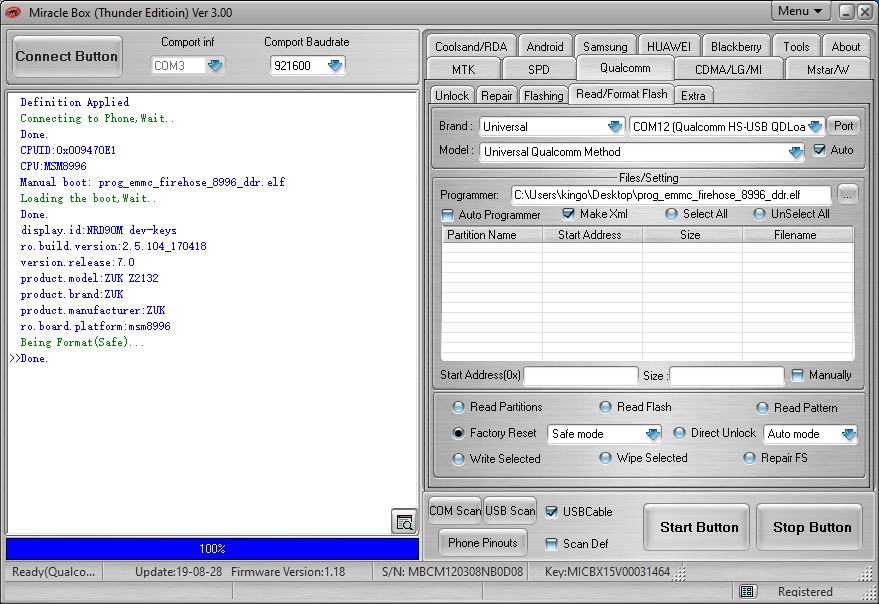
Task: Switch to the MTK tab
Action: coord(464,70)
